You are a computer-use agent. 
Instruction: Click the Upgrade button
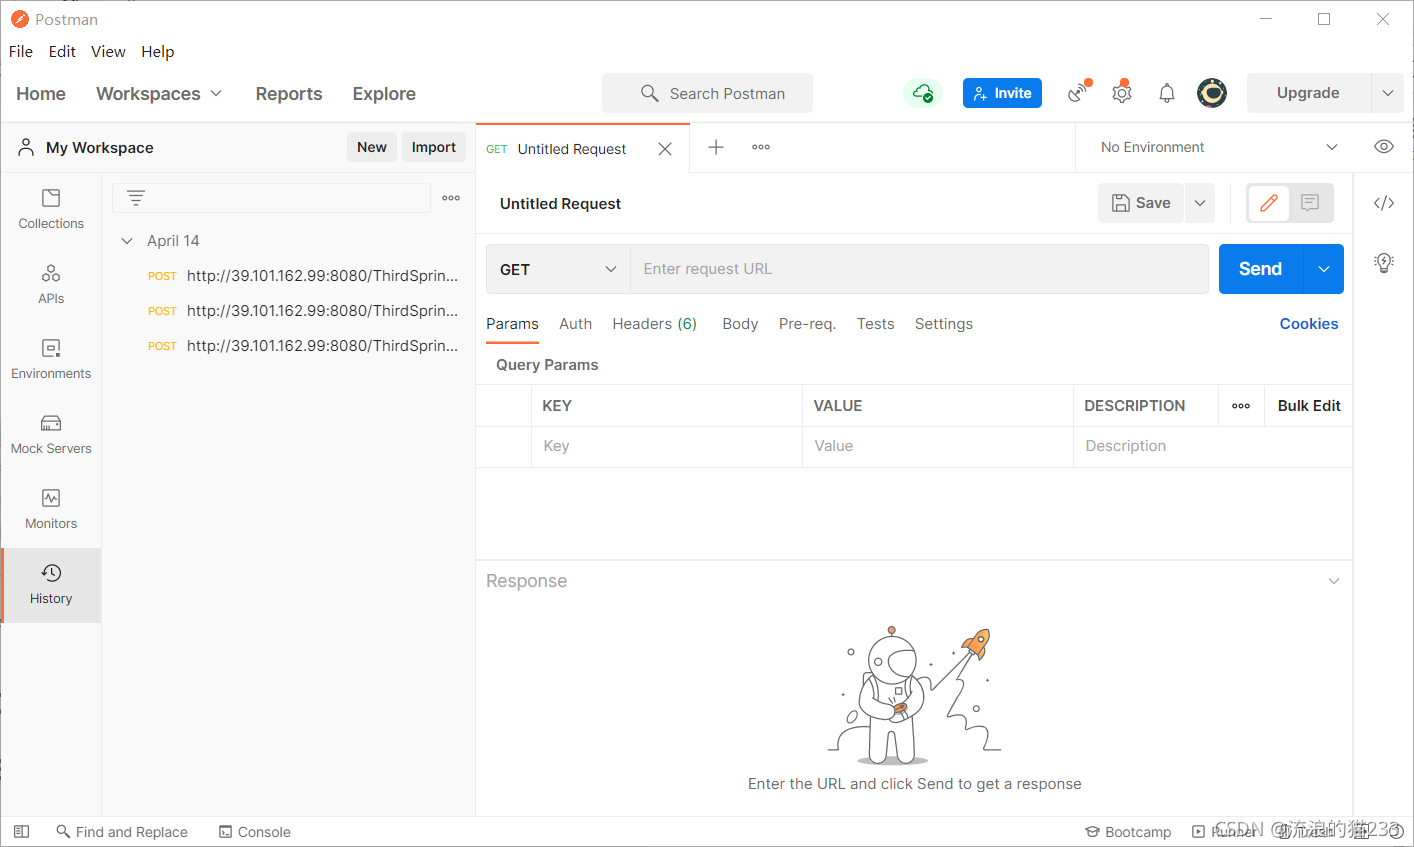[1308, 93]
